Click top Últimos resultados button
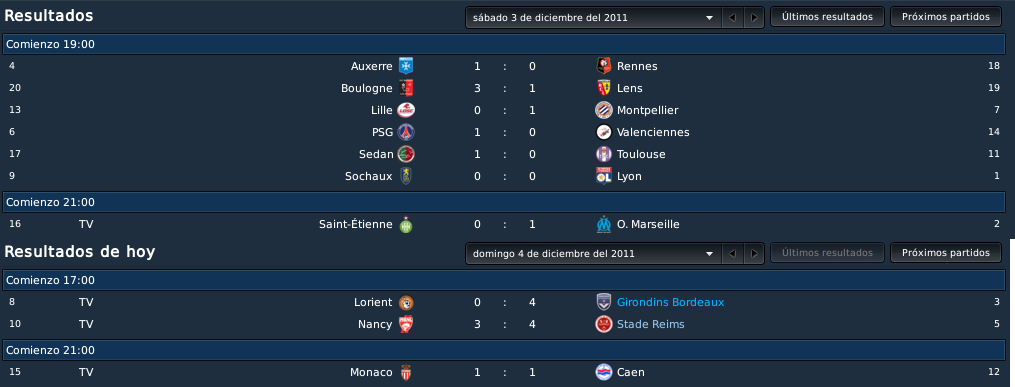 pos(827,17)
